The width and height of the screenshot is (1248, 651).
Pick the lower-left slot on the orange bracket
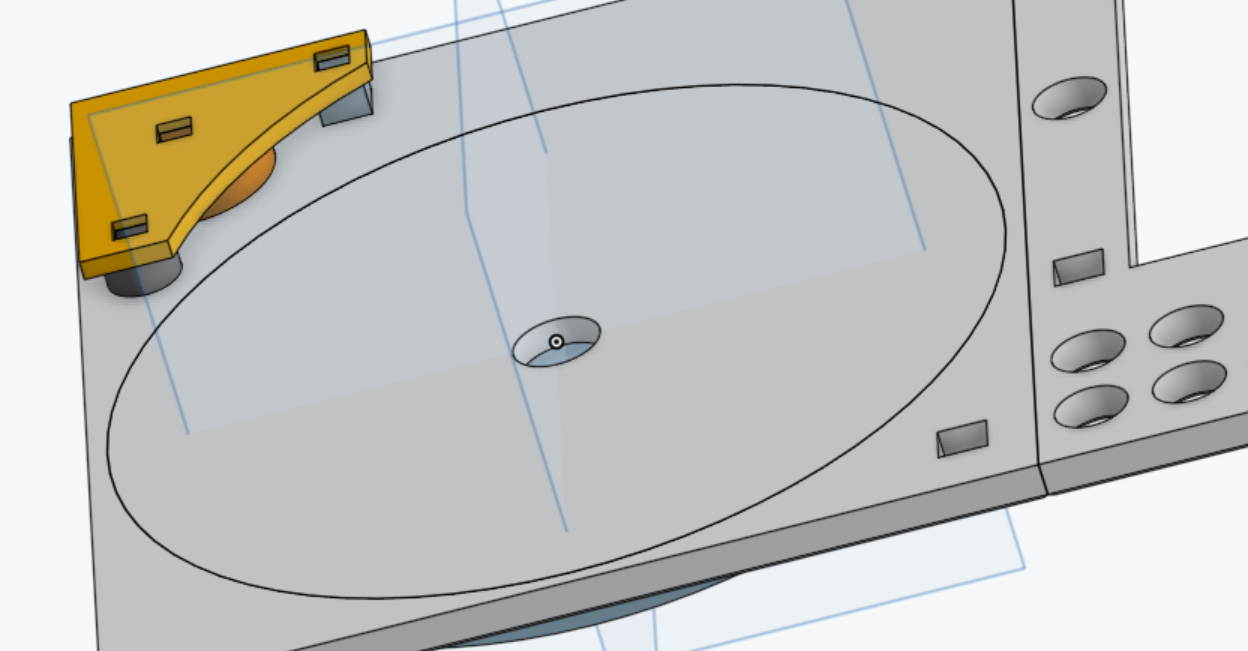[x=130, y=227]
